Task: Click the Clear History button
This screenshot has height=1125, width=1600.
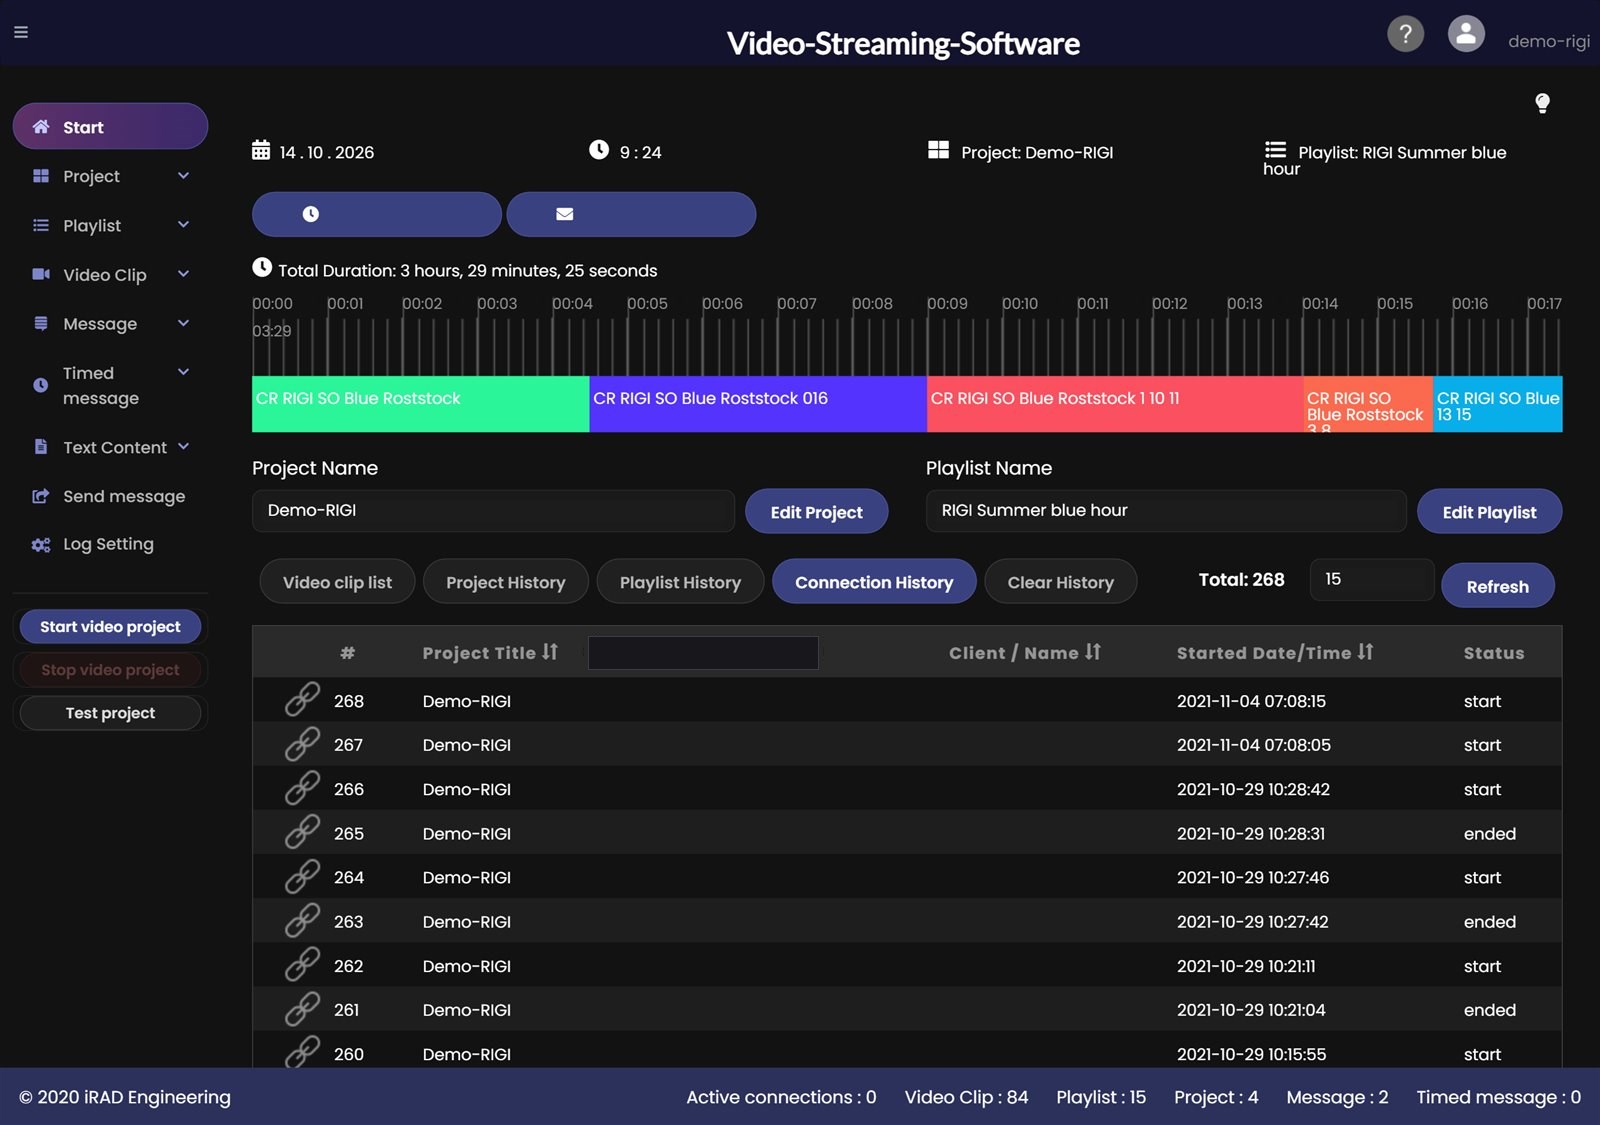Action: coord(1061,582)
